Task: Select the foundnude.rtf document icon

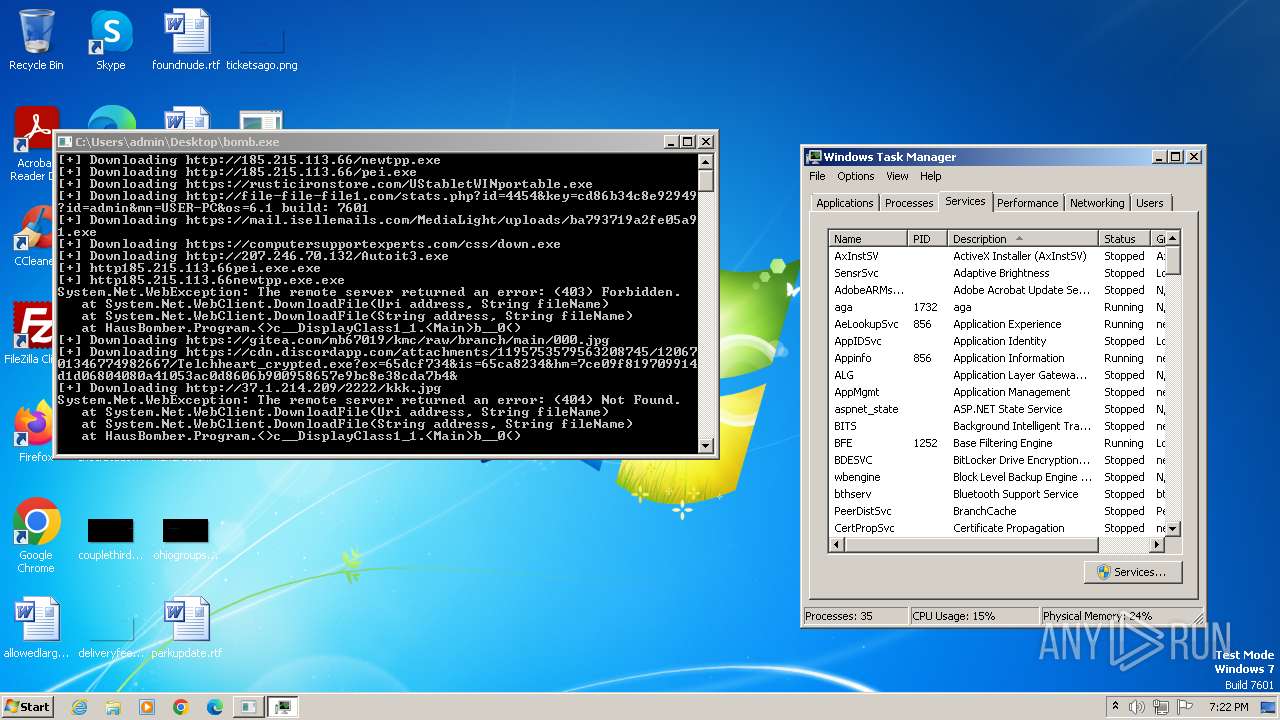Action: [x=186, y=40]
